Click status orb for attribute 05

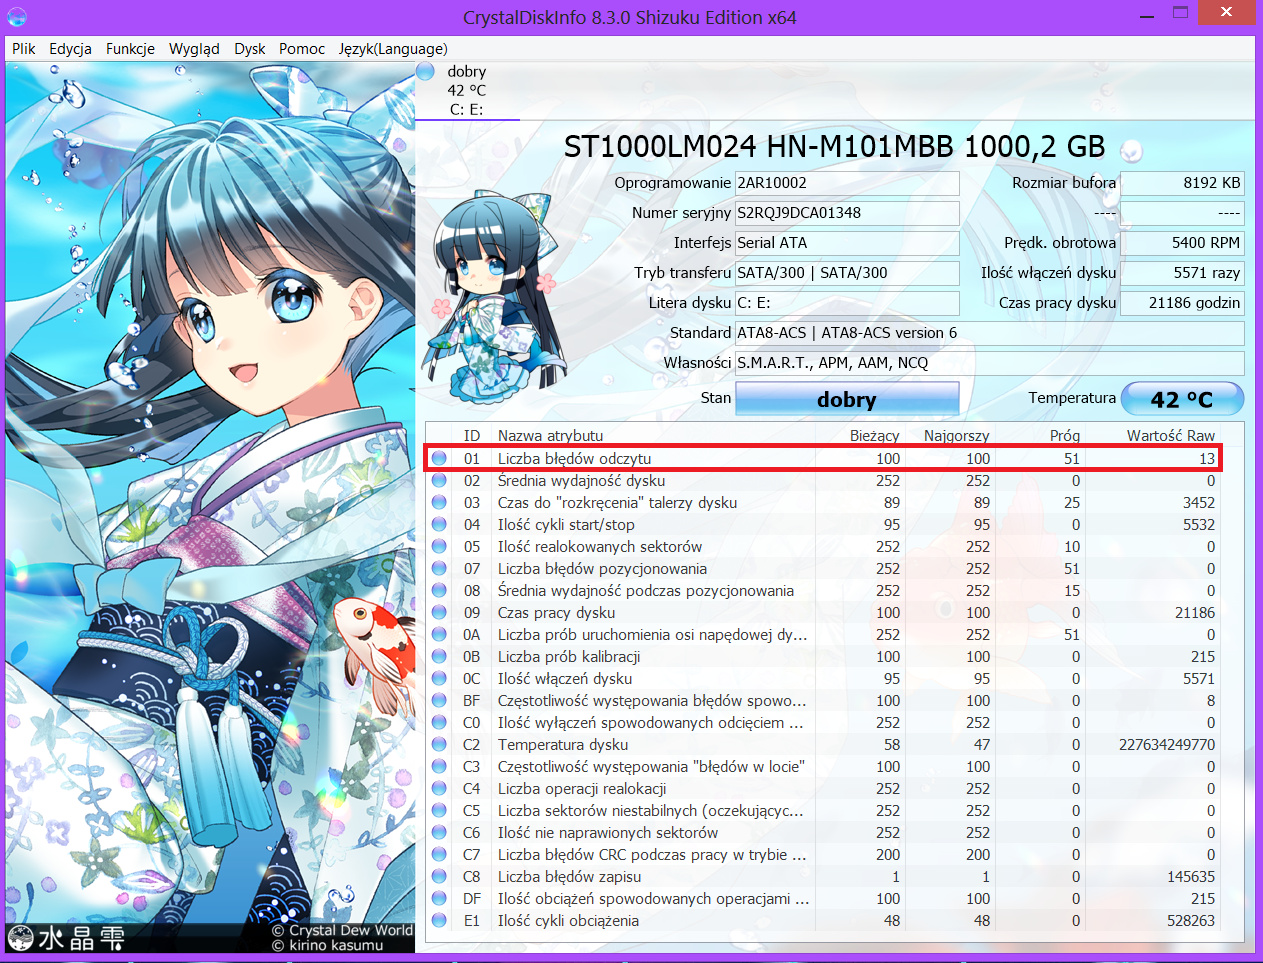point(439,546)
